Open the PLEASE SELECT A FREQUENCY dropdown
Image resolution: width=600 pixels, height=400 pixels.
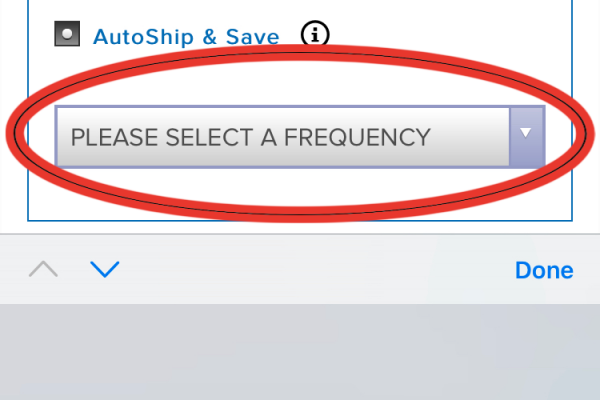[299, 136]
